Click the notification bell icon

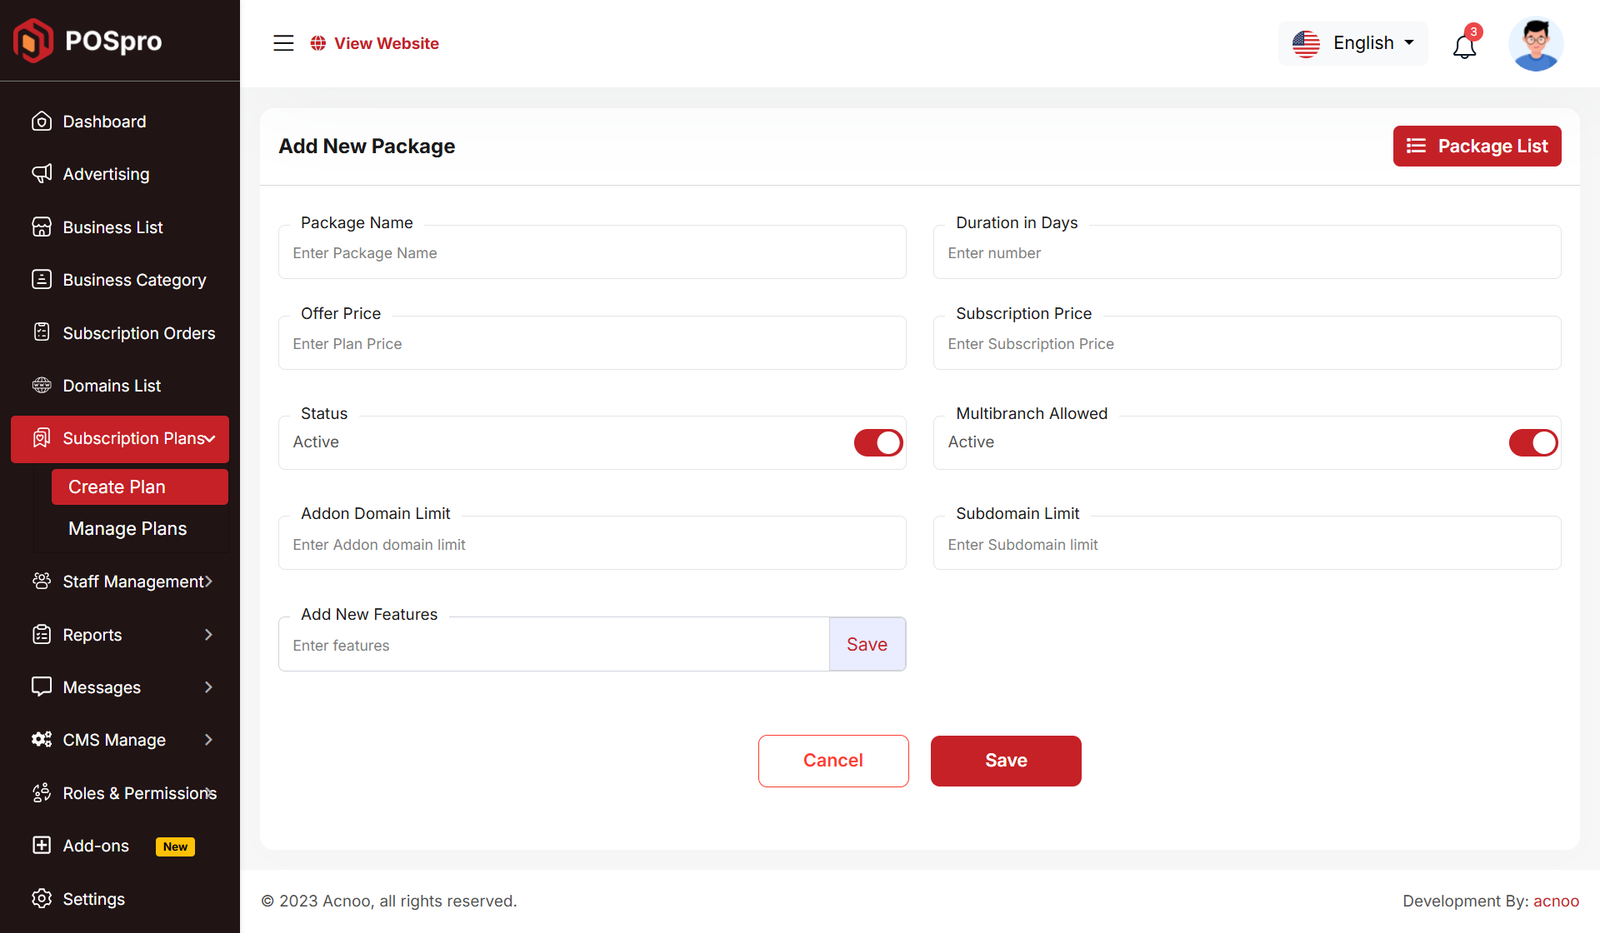[x=1464, y=45]
